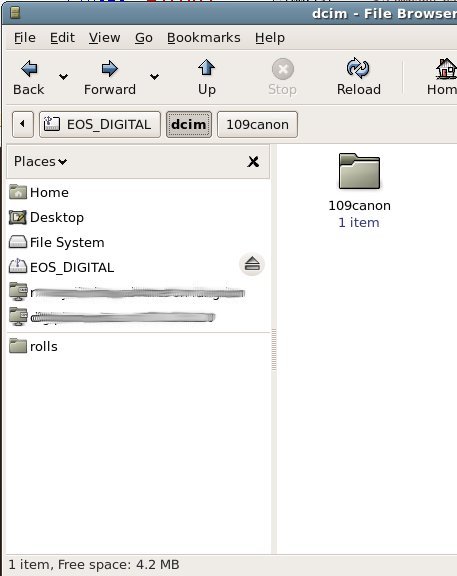The image size is (457, 576).
Task: Select the 109canon path bar button
Action: [x=257, y=125]
